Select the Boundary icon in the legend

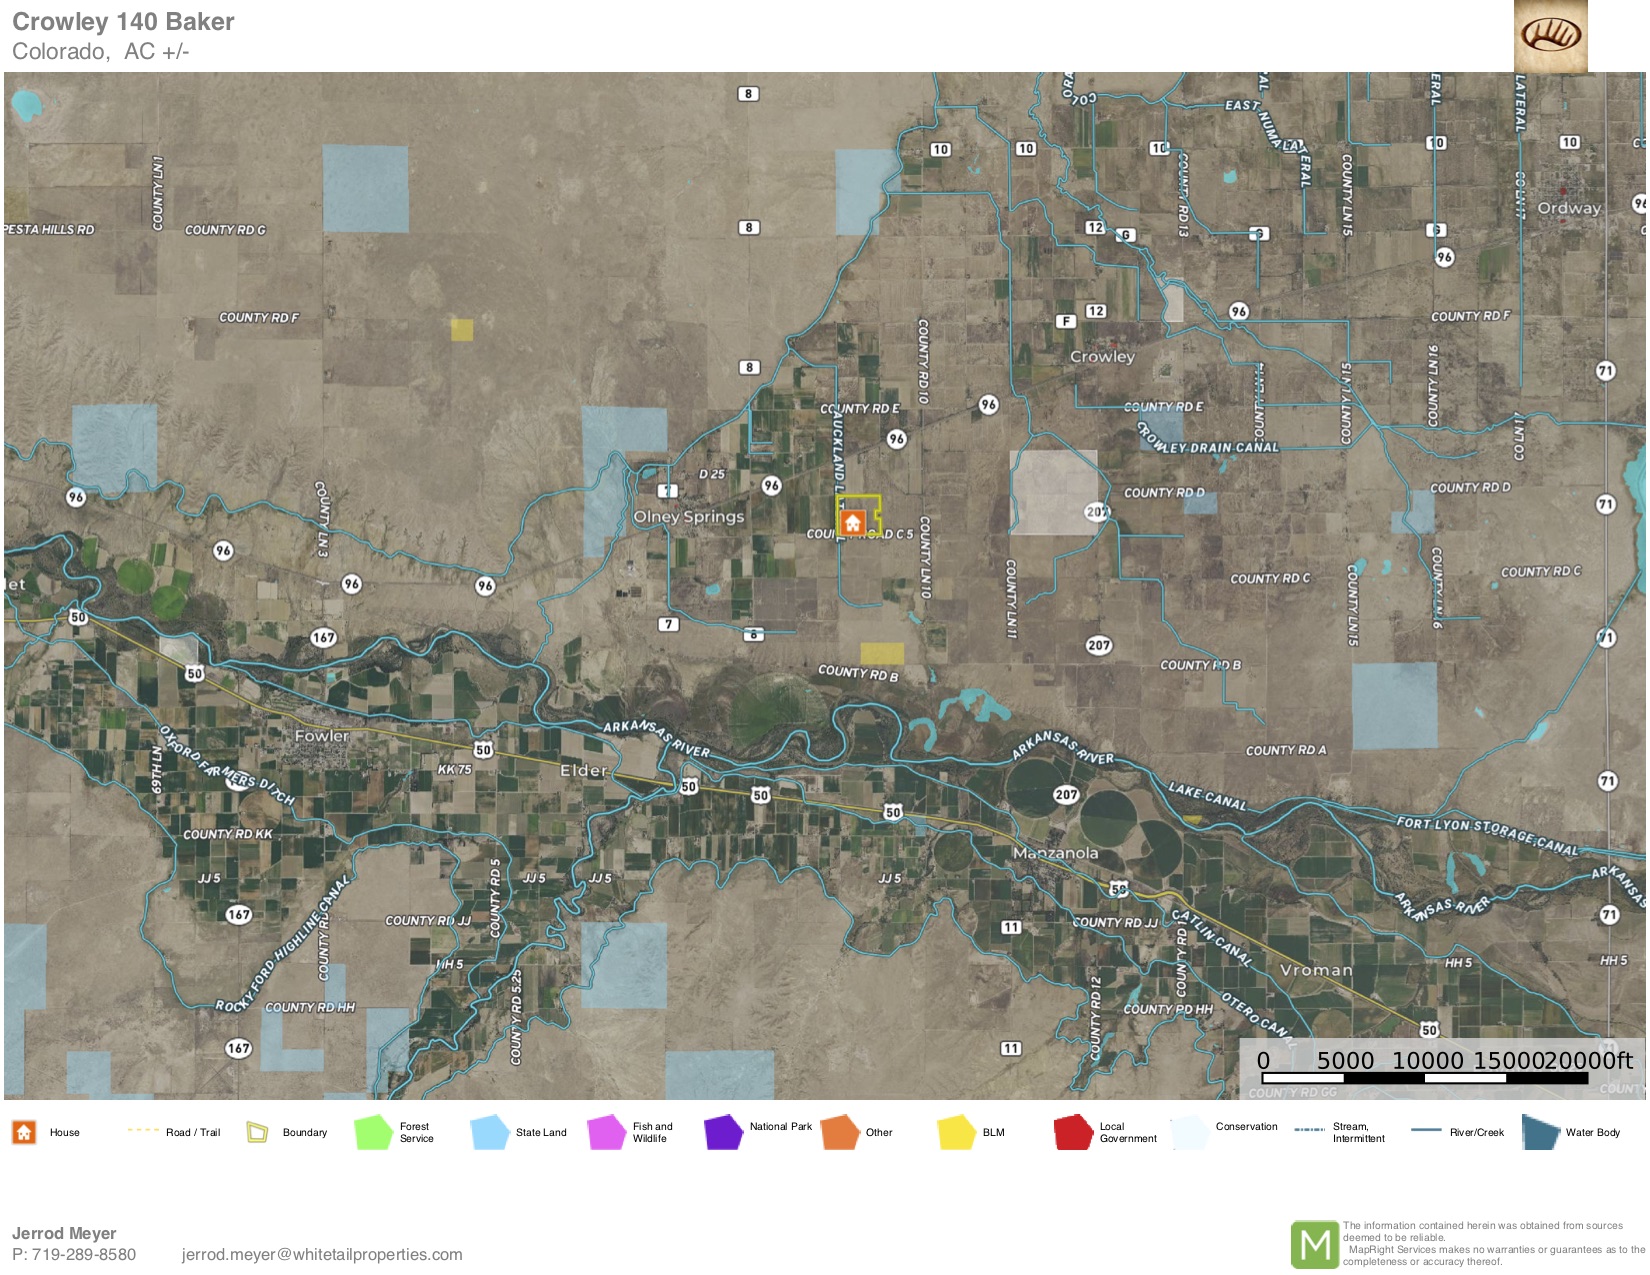coord(257,1132)
